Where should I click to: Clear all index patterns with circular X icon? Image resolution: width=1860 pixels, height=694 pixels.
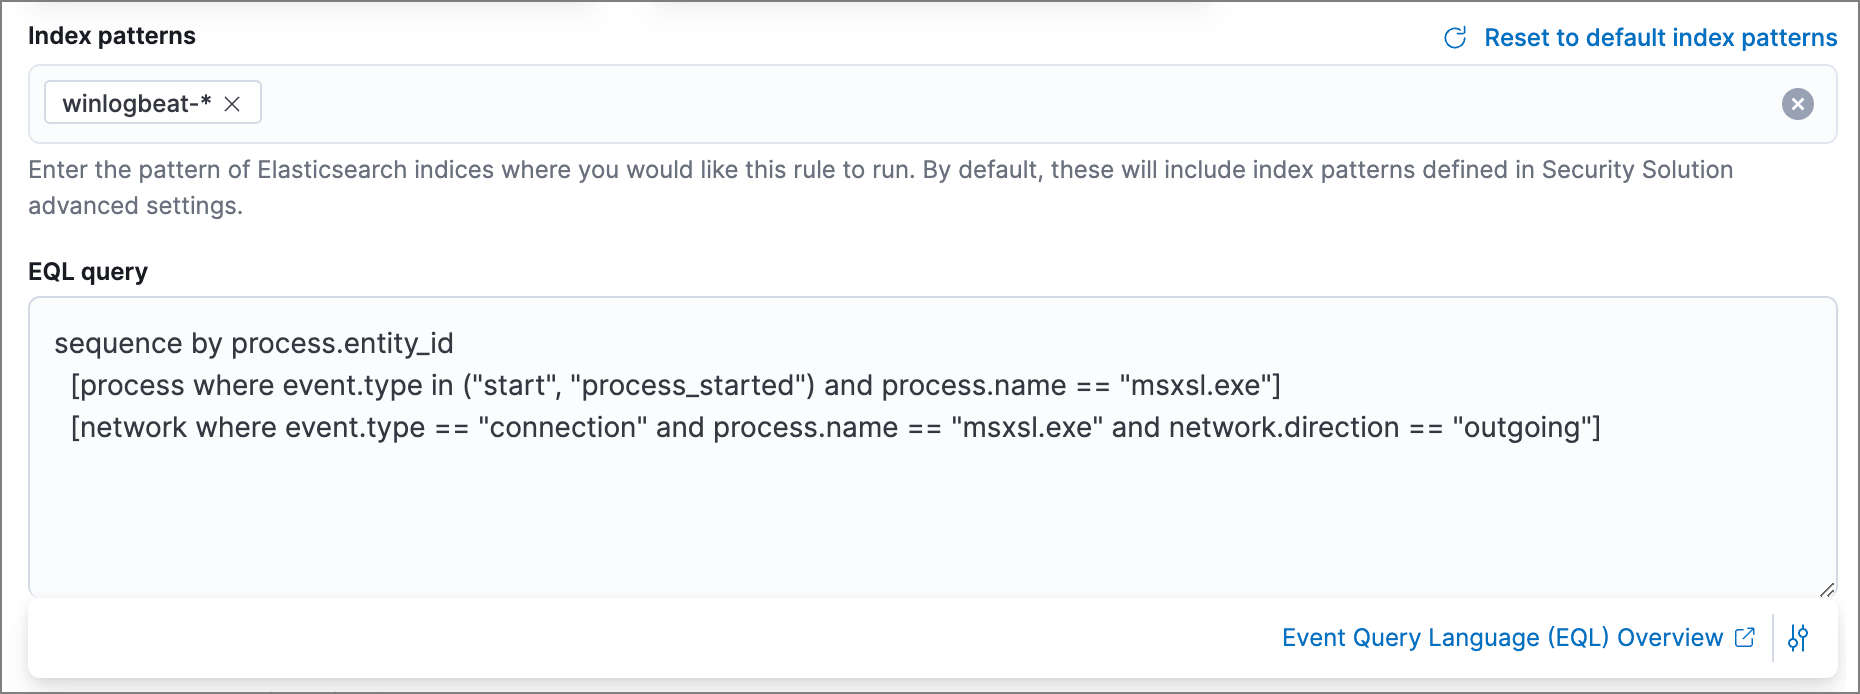coord(1797,104)
